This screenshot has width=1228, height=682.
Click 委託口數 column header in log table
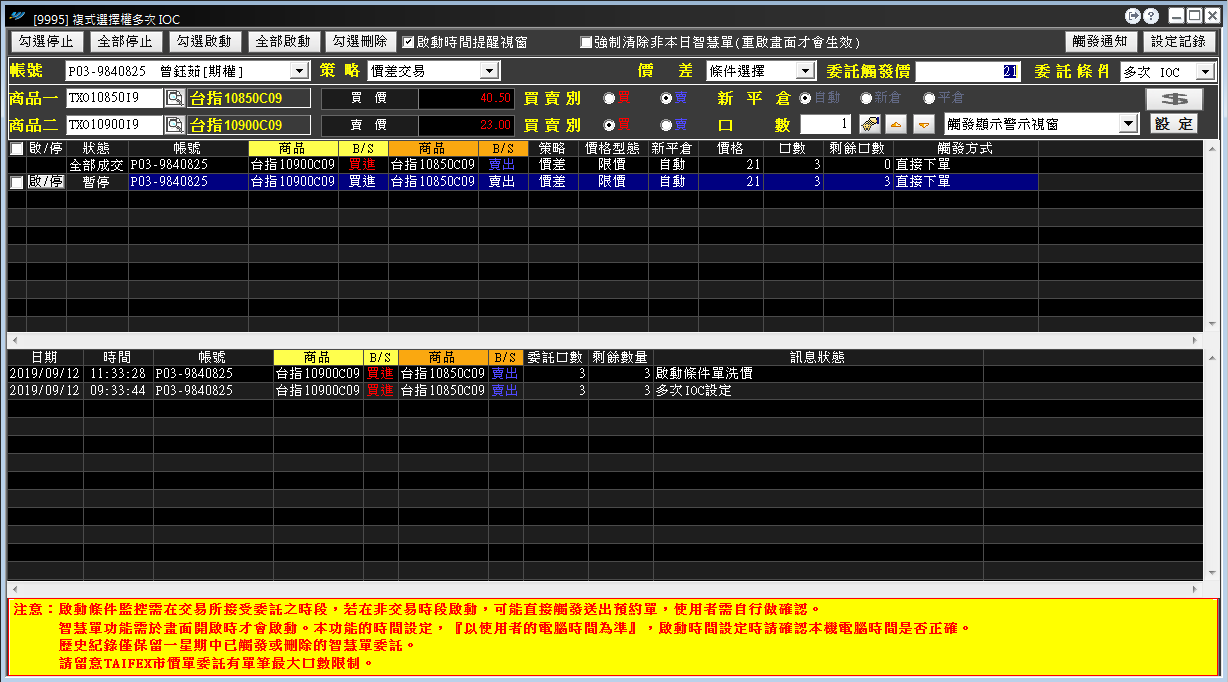coord(555,357)
